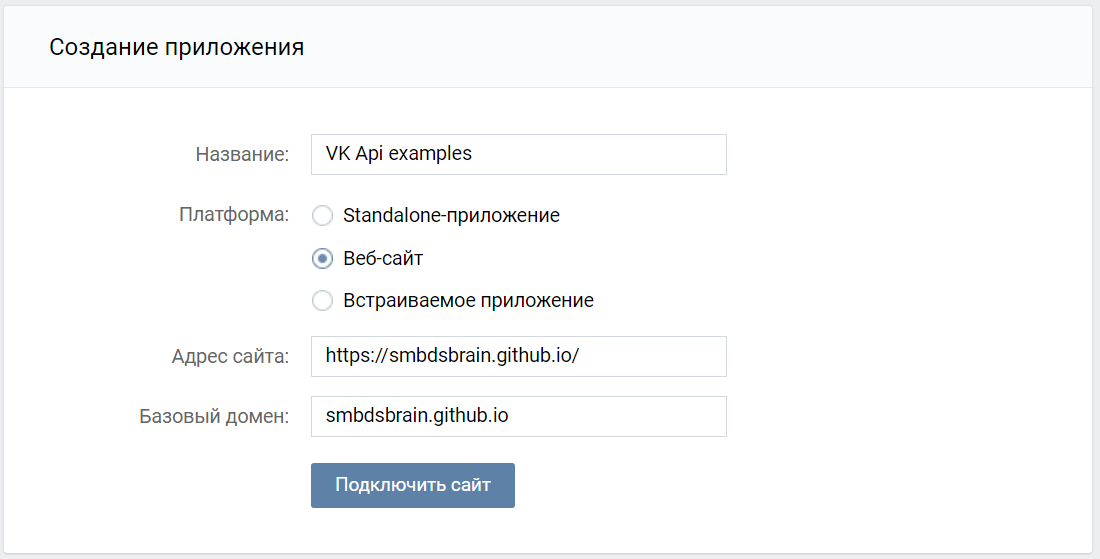Screen dimensions: 1100x559
Task: Select the Встраиваемое приложение radio option
Action: [x=322, y=300]
